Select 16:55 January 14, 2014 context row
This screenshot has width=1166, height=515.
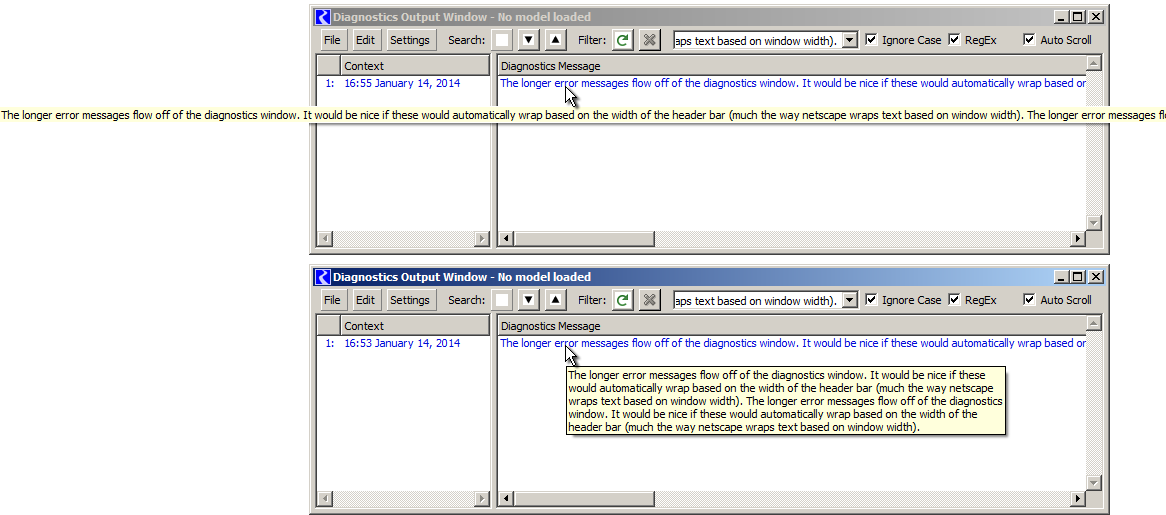pos(402,83)
